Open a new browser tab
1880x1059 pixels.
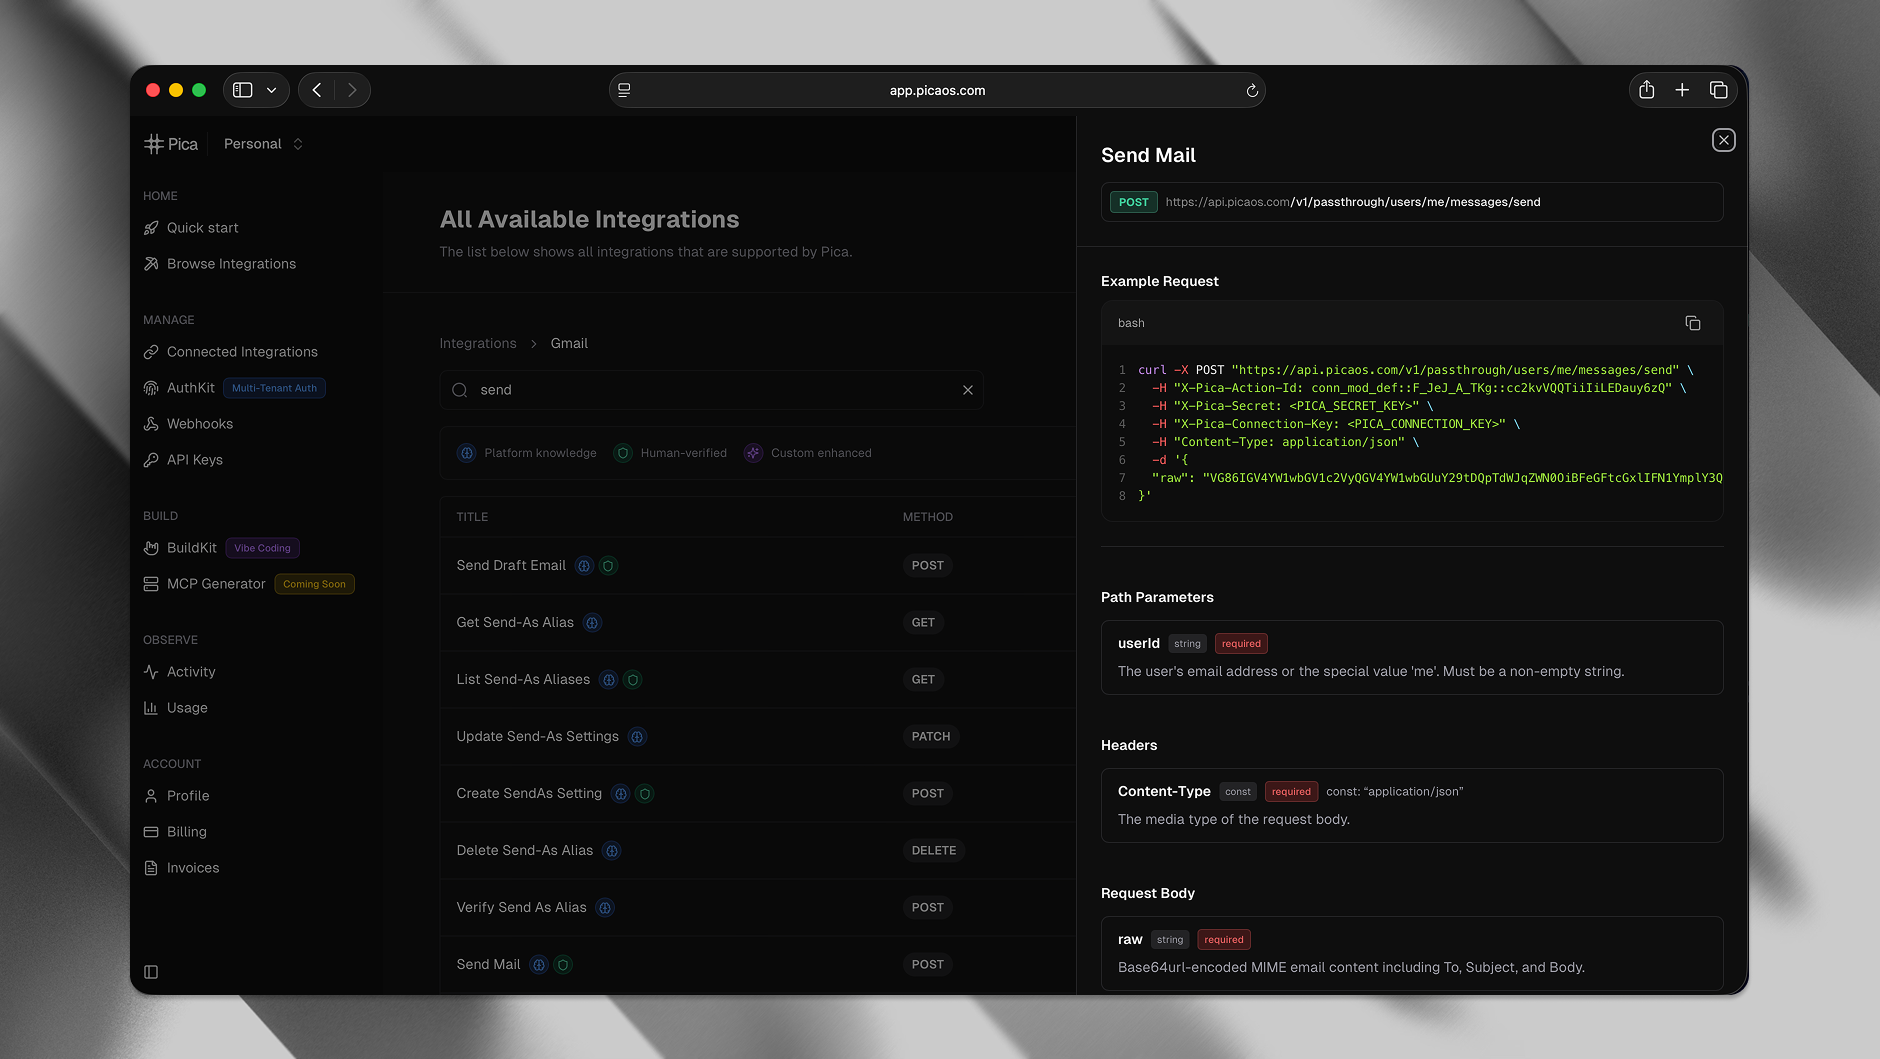[1682, 90]
